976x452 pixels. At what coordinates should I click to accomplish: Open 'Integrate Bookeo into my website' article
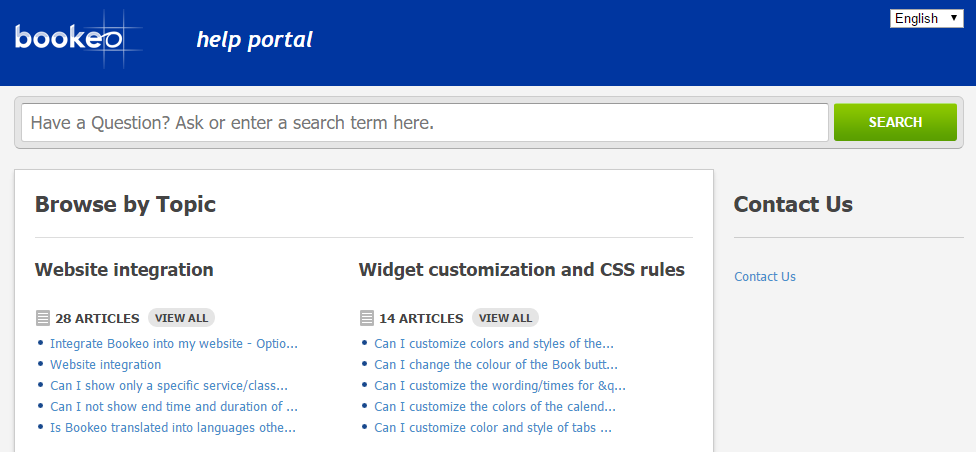tap(174, 343)
